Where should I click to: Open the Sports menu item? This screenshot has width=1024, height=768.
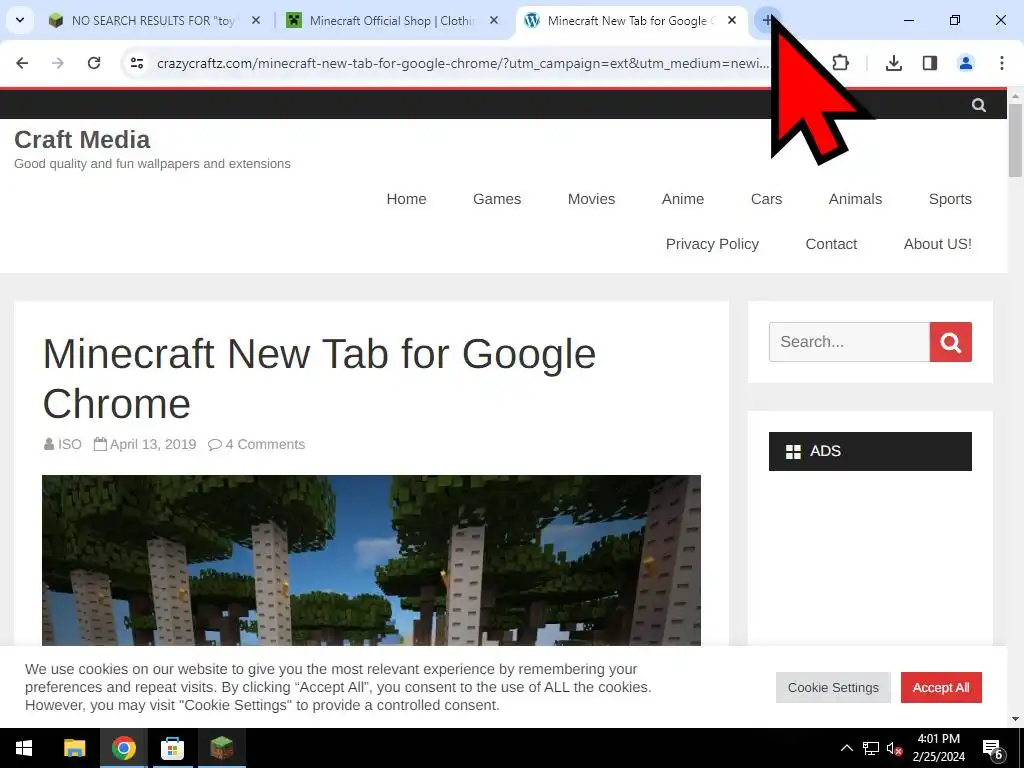pyautogui.click(x=950, y=199)
